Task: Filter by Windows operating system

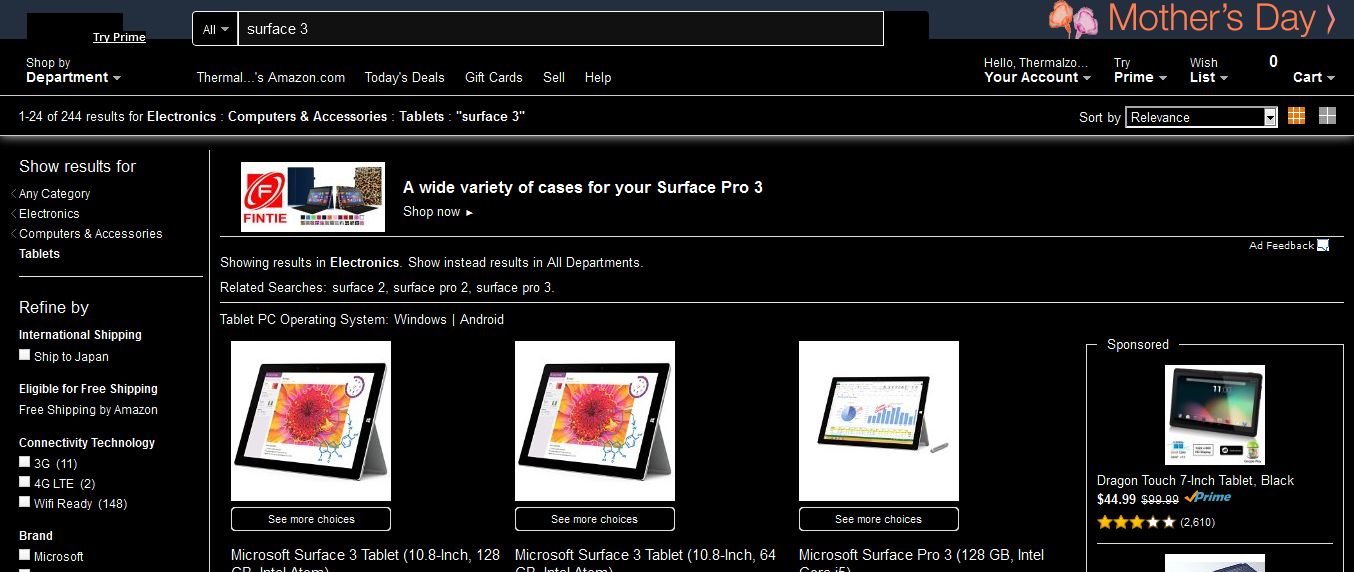Action: point(420,320)
